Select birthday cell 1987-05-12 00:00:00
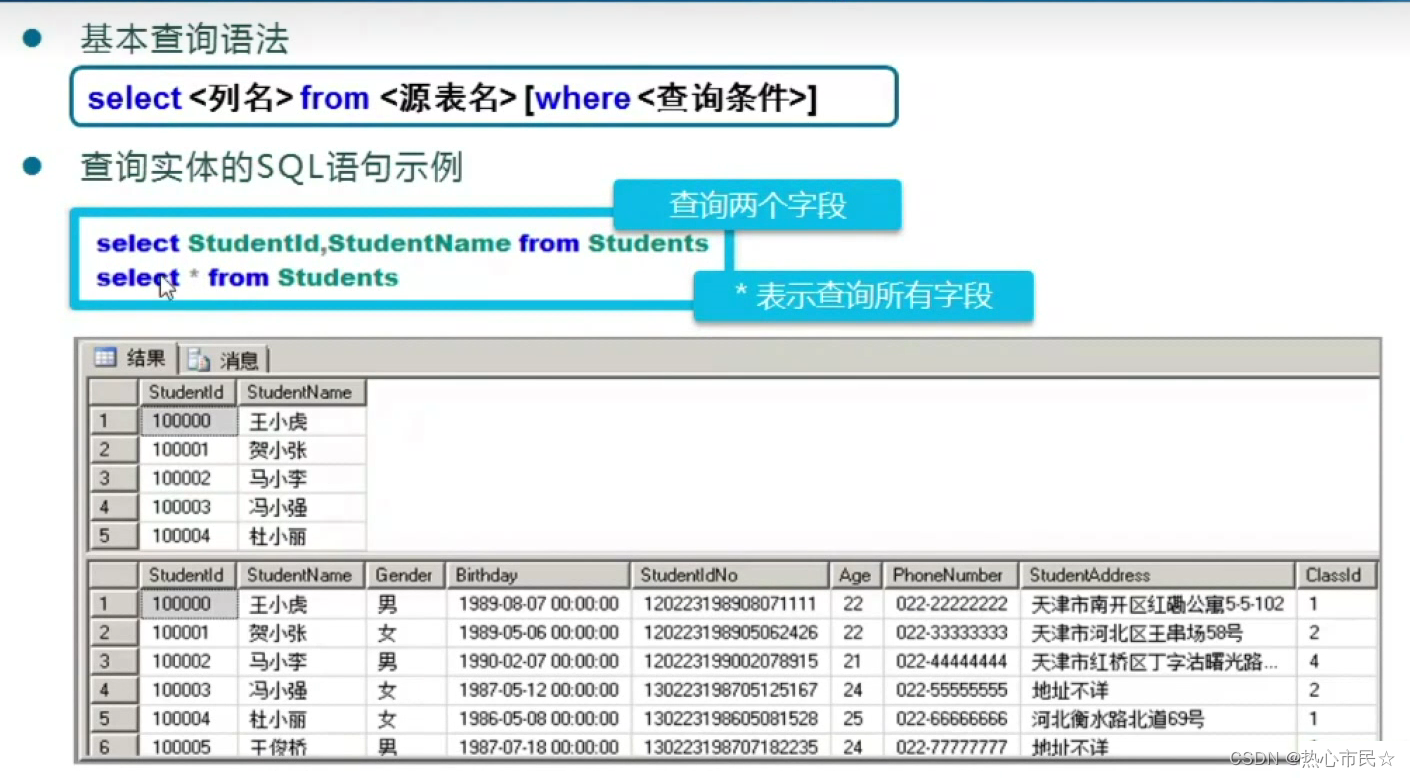 [x=537, y=690]
